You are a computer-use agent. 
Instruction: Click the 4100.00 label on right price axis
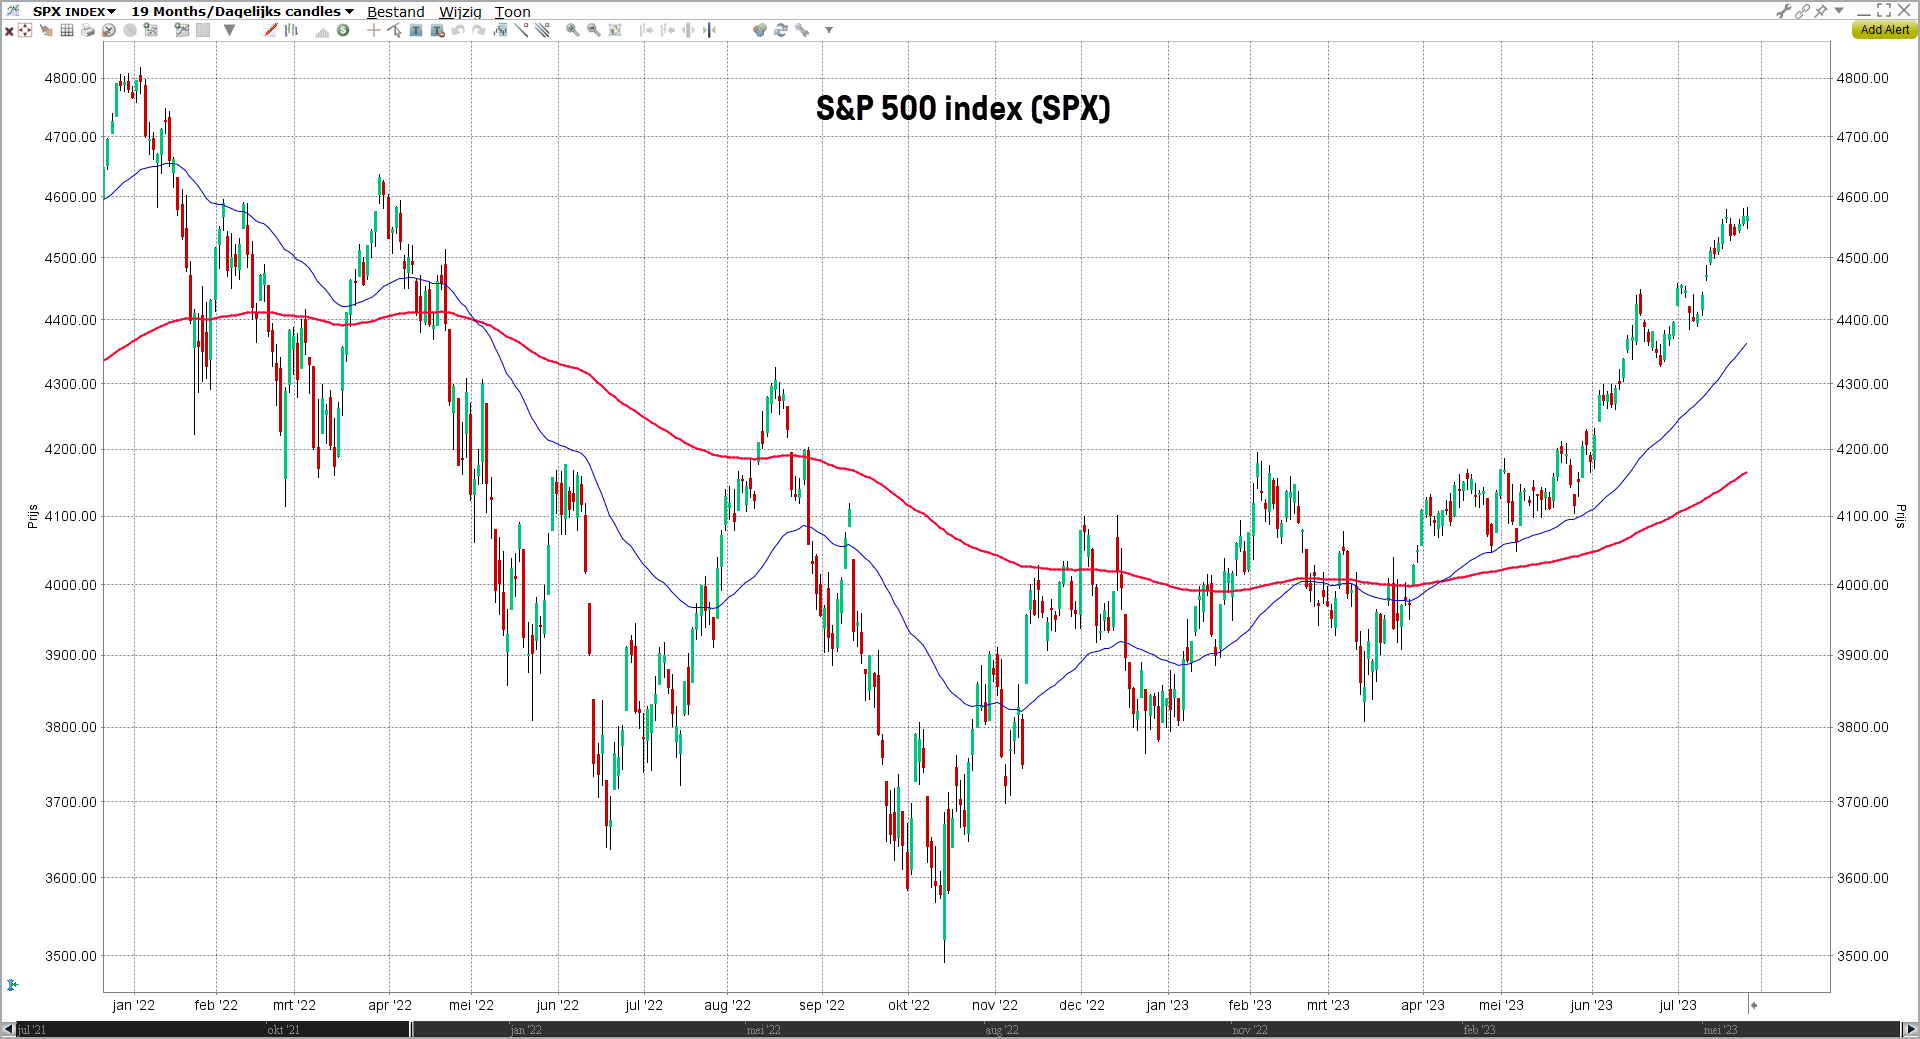click(x=1863, y=516)
